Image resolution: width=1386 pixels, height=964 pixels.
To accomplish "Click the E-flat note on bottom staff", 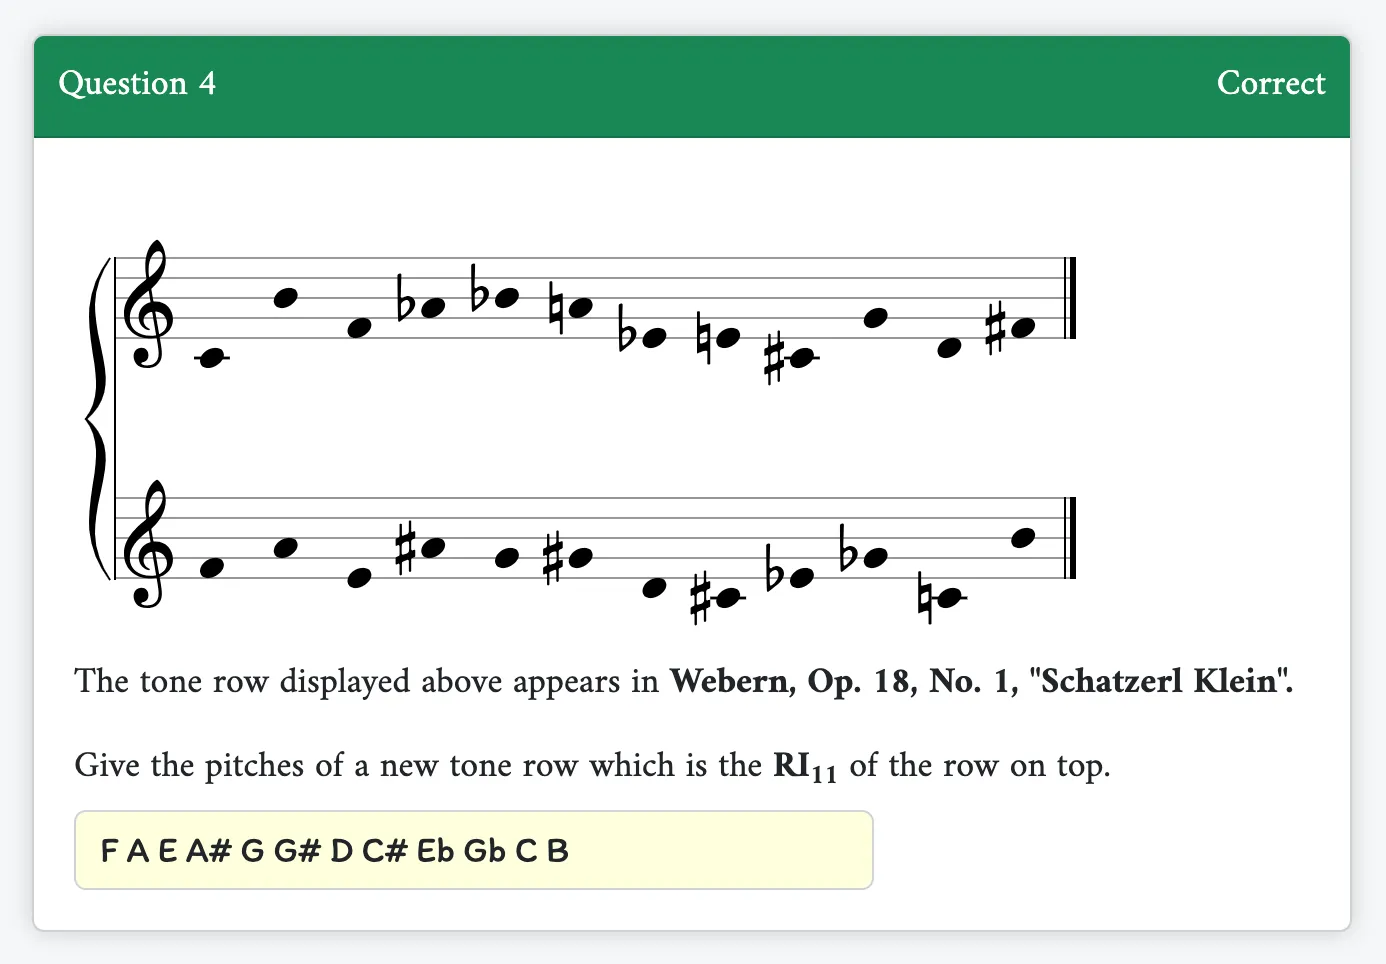I will coord(790,574).
